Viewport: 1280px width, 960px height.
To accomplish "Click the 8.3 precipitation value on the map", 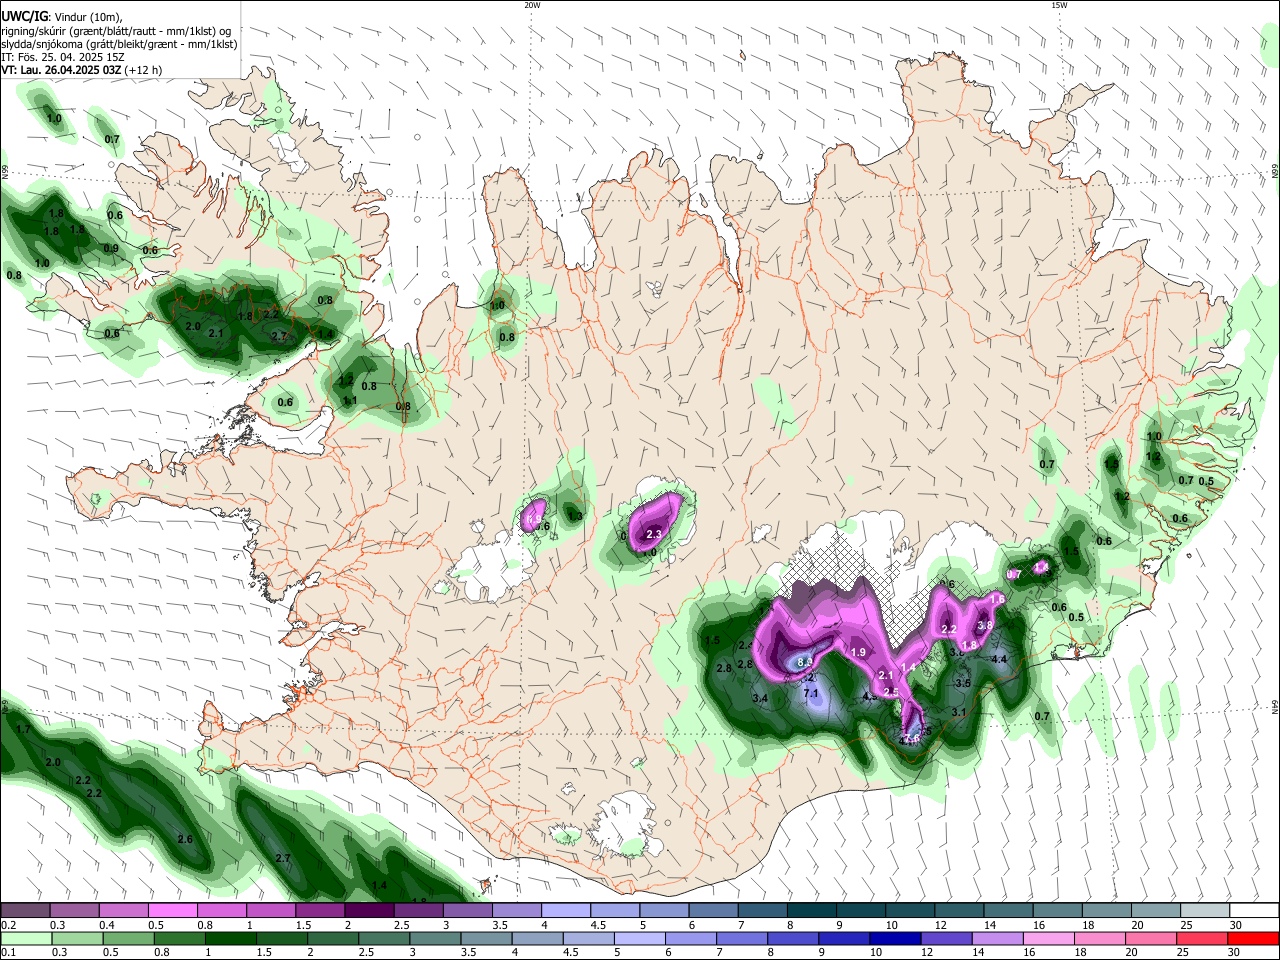I will point(804,662).
